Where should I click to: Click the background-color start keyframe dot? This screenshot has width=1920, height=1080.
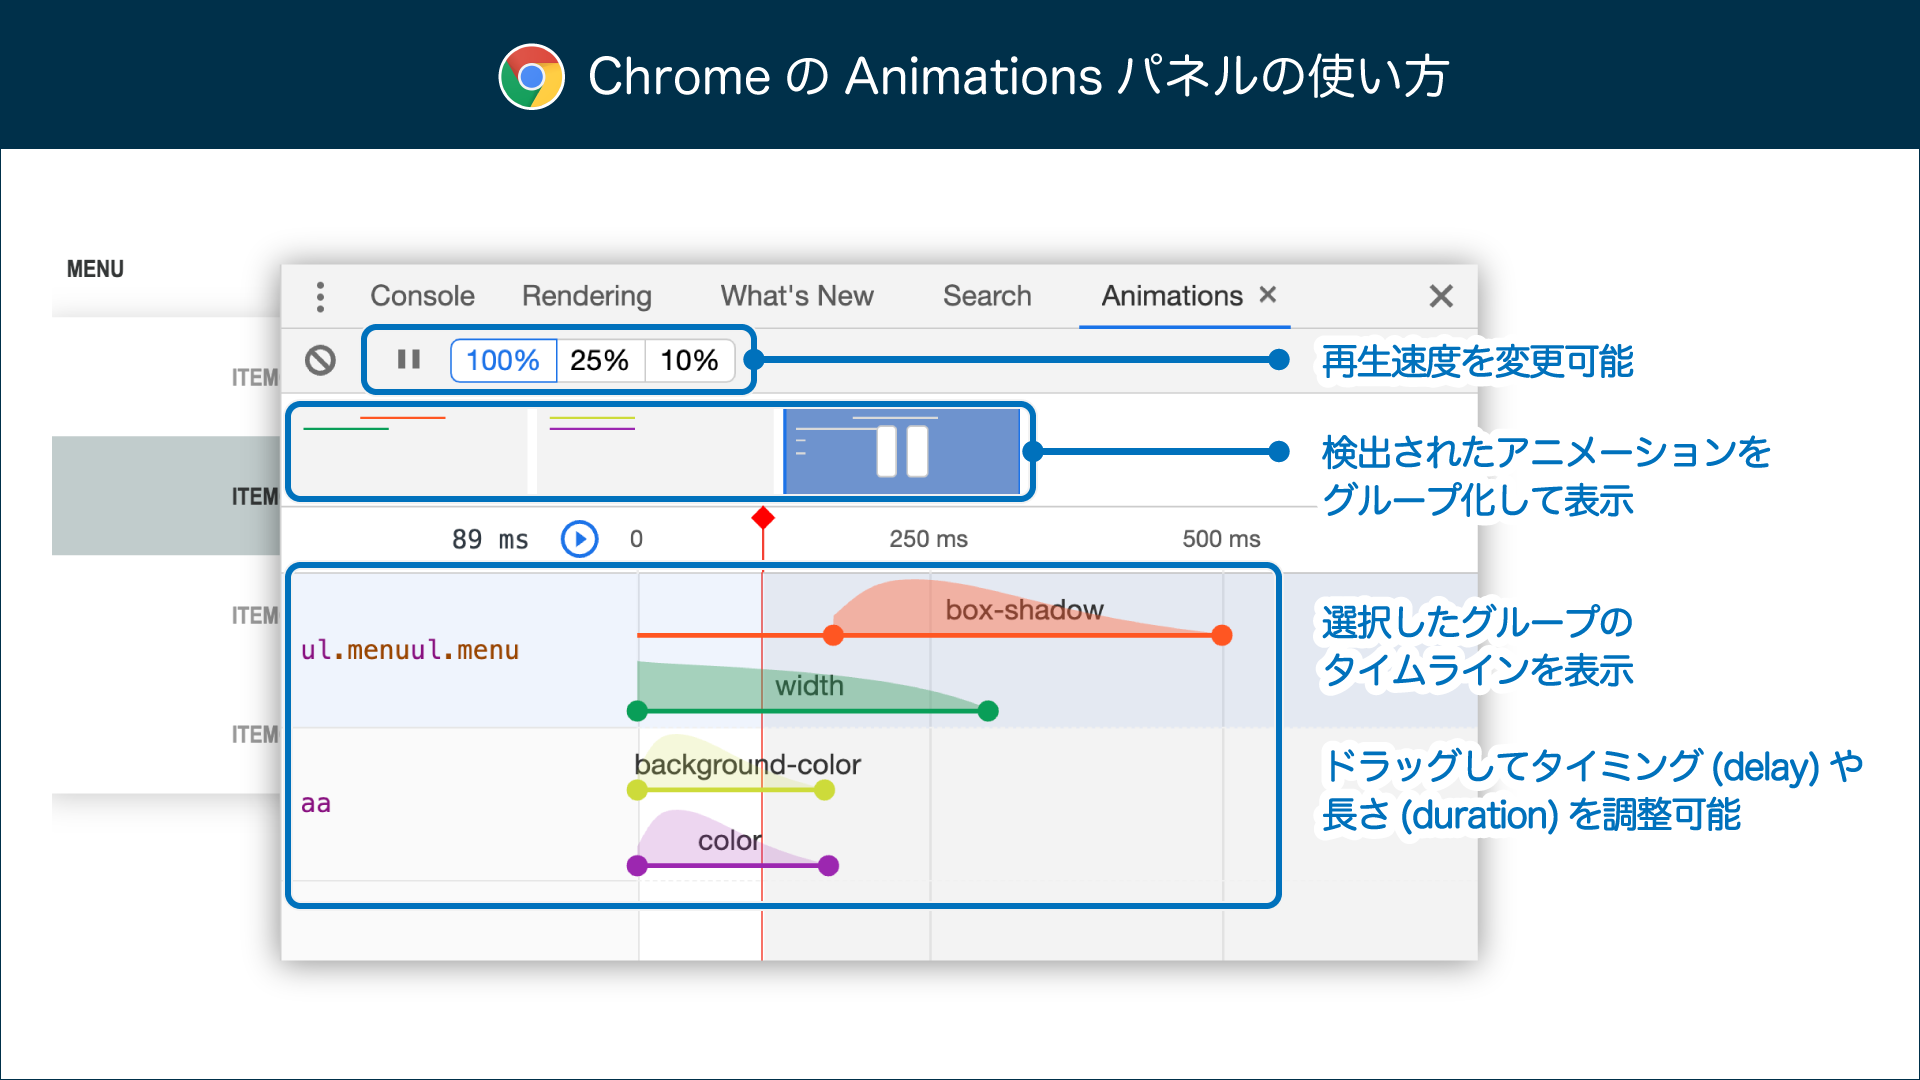(637, 790)
